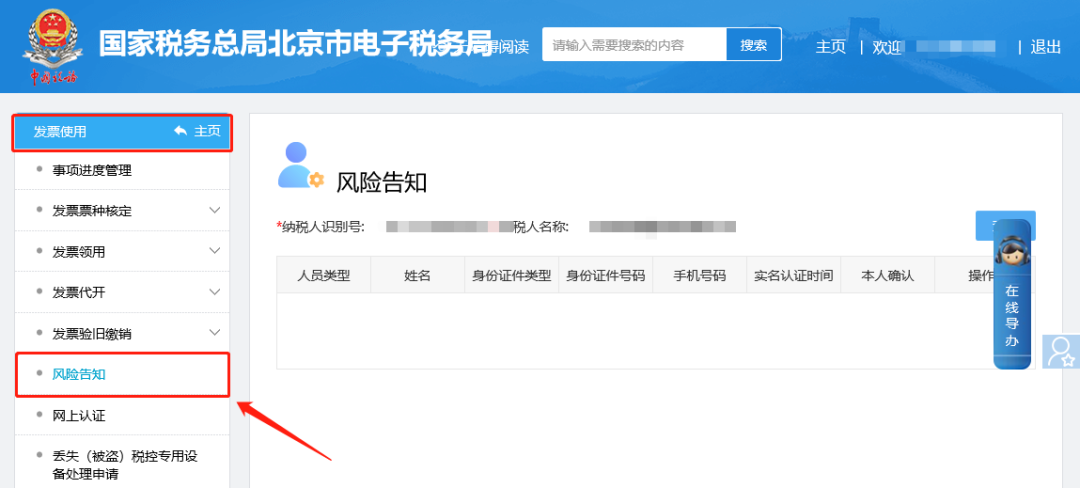Click the 本人确认 column header
The height and width of the screenshot is (488, 1080).
(887, 275)
